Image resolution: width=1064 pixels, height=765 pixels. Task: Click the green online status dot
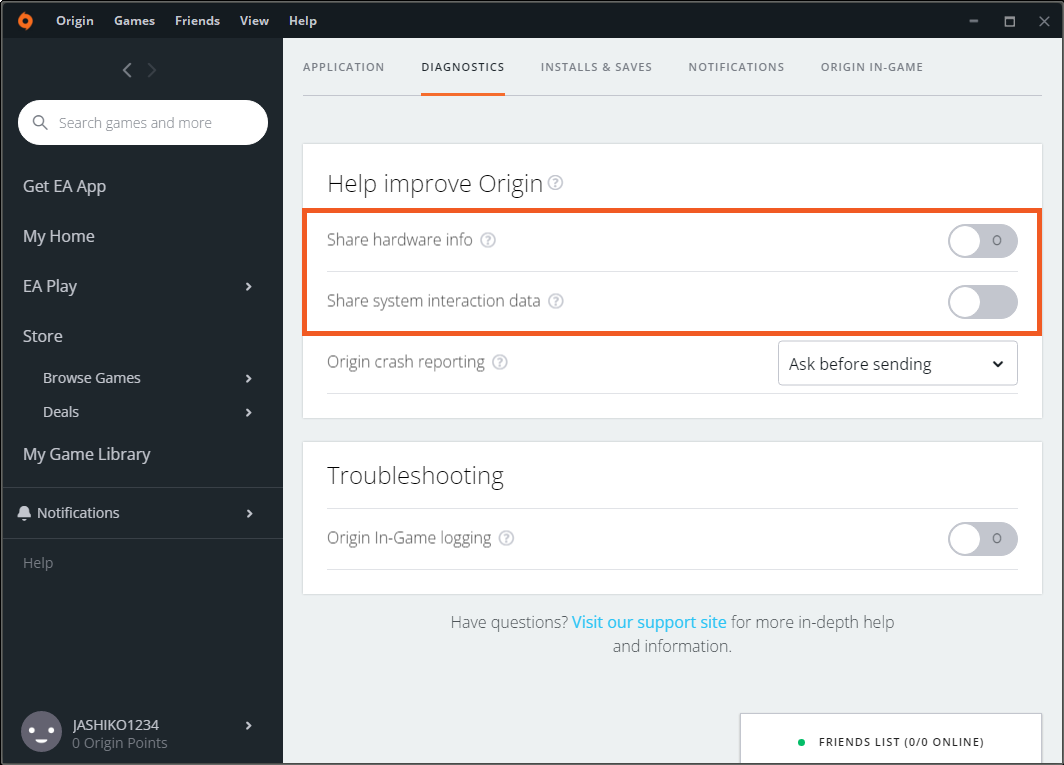point(801,742)
